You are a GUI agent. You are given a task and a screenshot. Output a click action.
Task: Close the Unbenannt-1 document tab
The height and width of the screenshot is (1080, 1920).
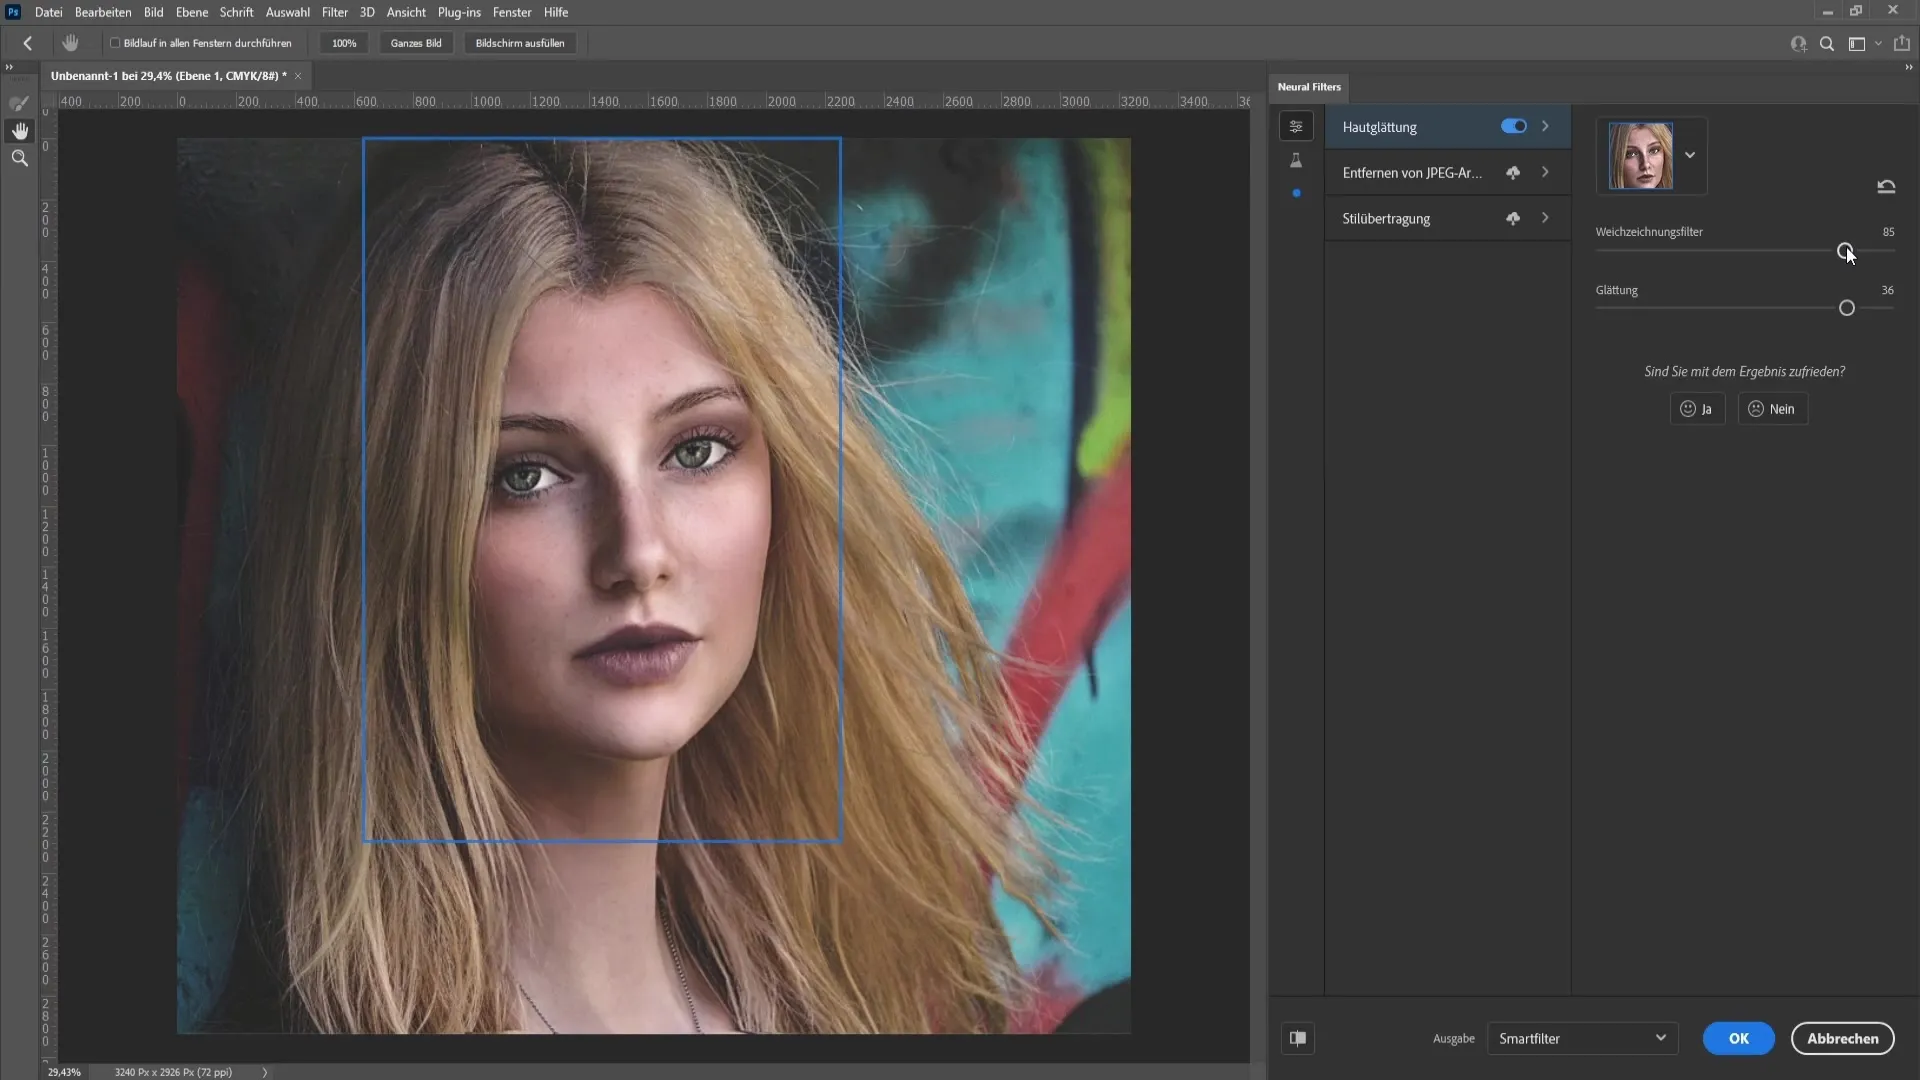[x=298, y=76]
